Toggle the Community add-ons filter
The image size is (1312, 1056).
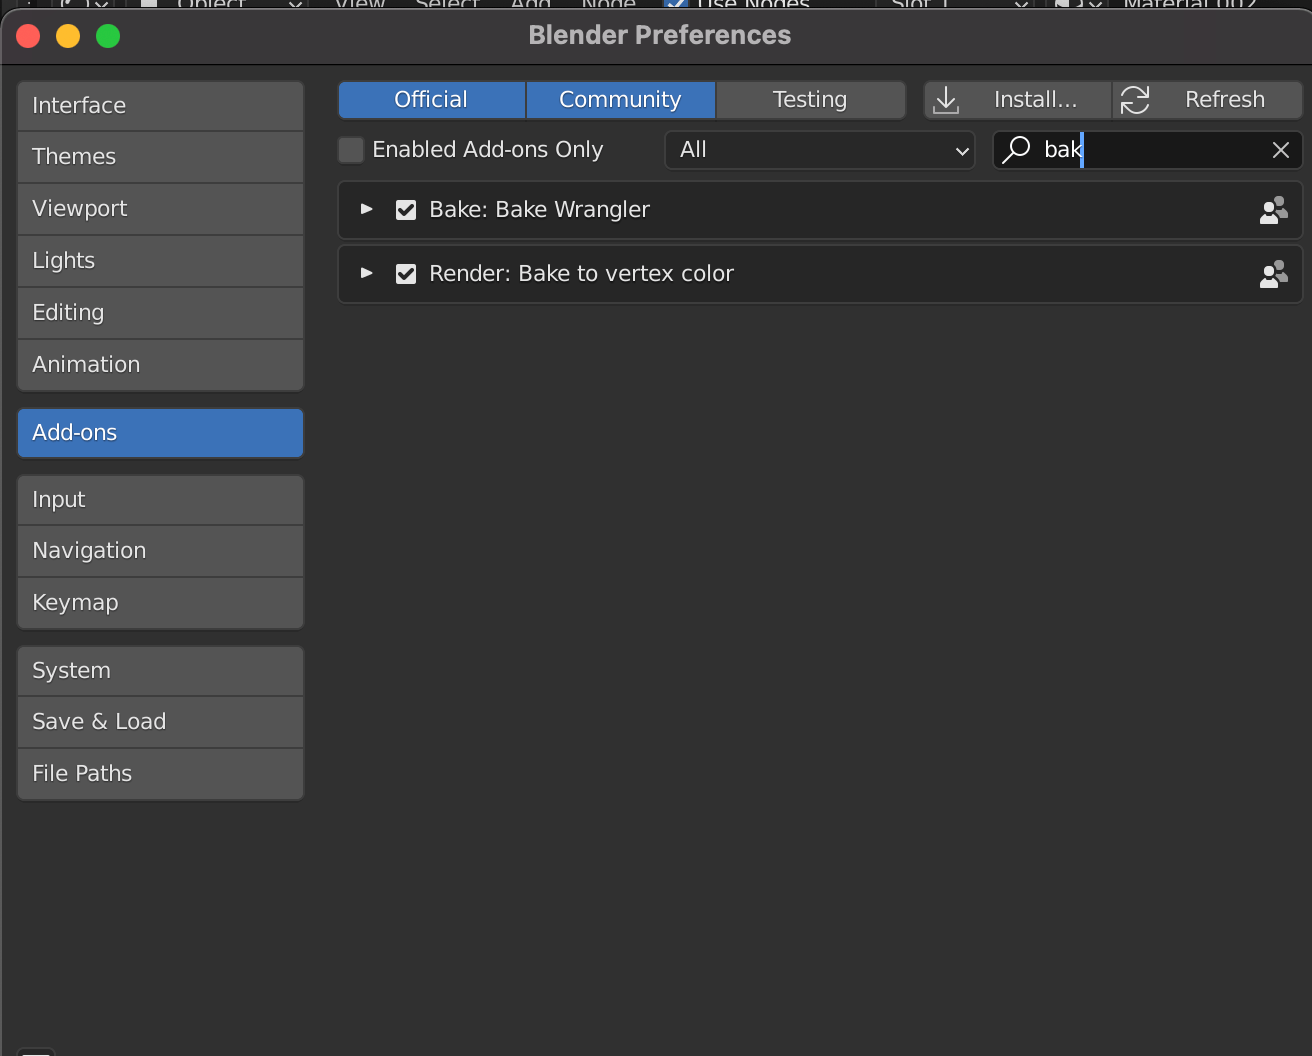pyautogui.click(x=620, y=100)
